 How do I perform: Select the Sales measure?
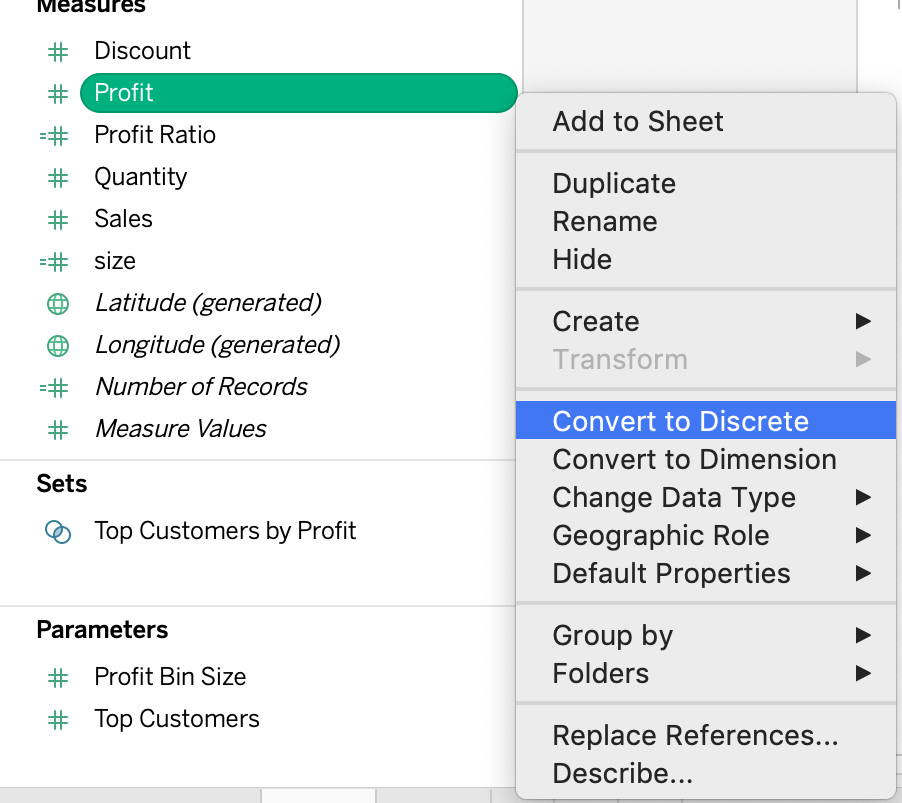(123, 219)
